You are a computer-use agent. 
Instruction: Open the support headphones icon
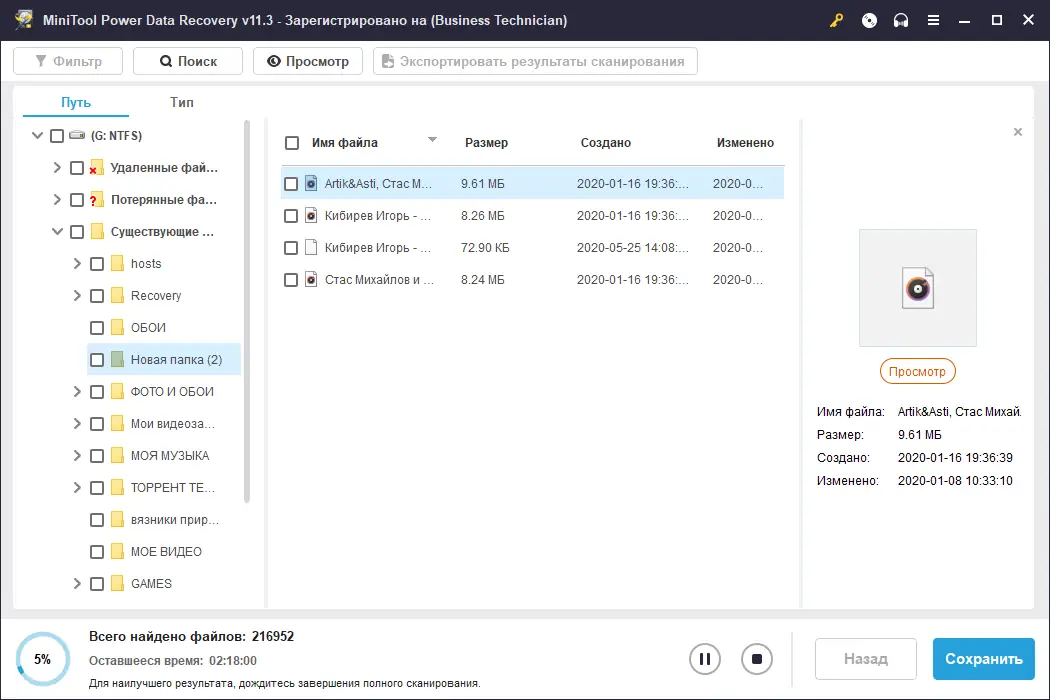(x=901, y=20)
